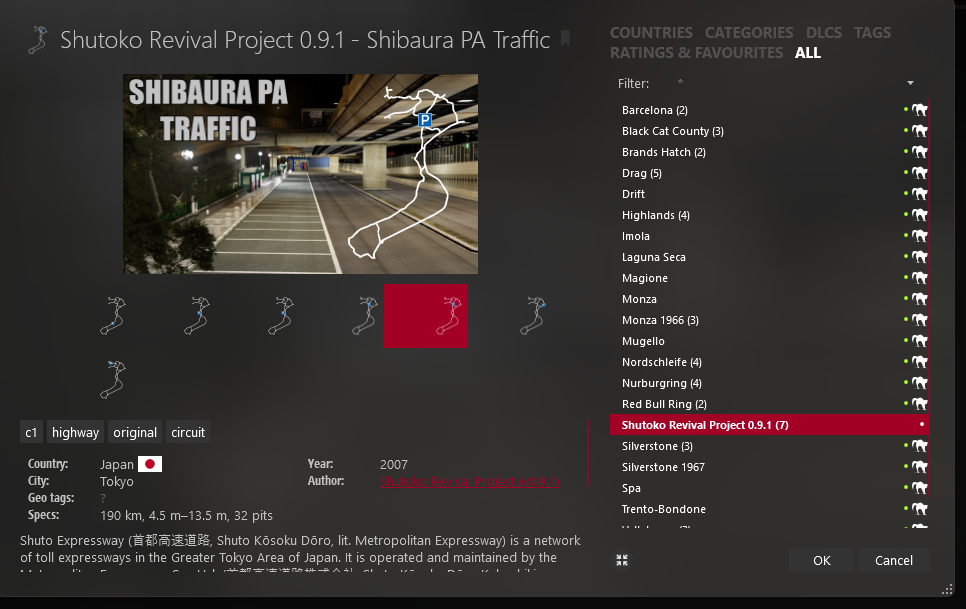Switch to the DLCS tab
The image size is (966, 609).
[824, 33]
